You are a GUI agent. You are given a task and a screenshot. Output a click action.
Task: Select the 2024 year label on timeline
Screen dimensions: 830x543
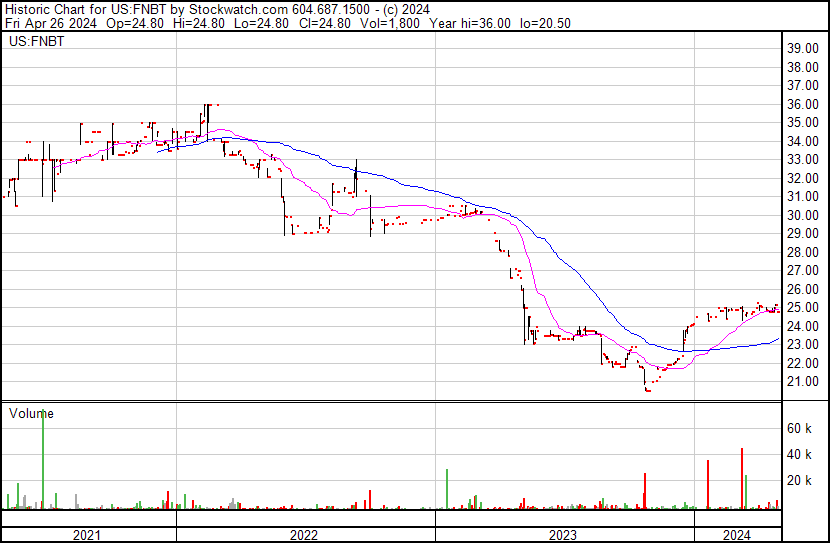[737, 535]
